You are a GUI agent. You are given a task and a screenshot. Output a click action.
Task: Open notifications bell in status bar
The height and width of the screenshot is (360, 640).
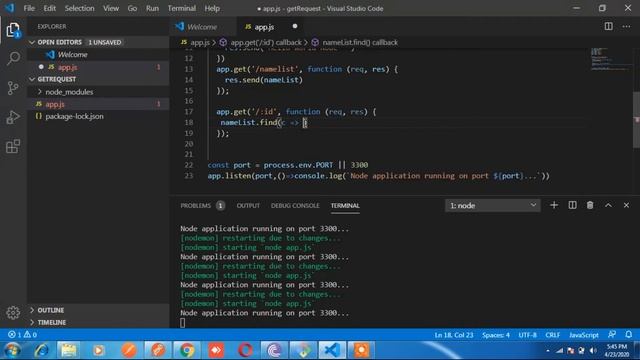pyautogui.click(x=629, y=335)
